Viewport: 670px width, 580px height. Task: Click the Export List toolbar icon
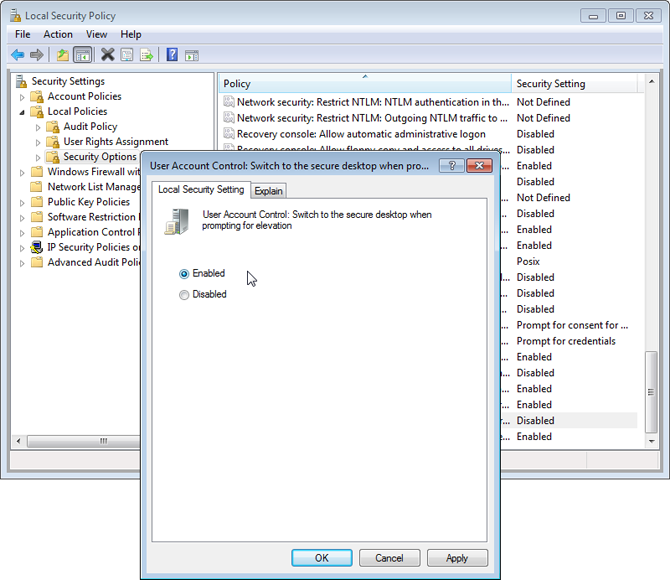146,55
